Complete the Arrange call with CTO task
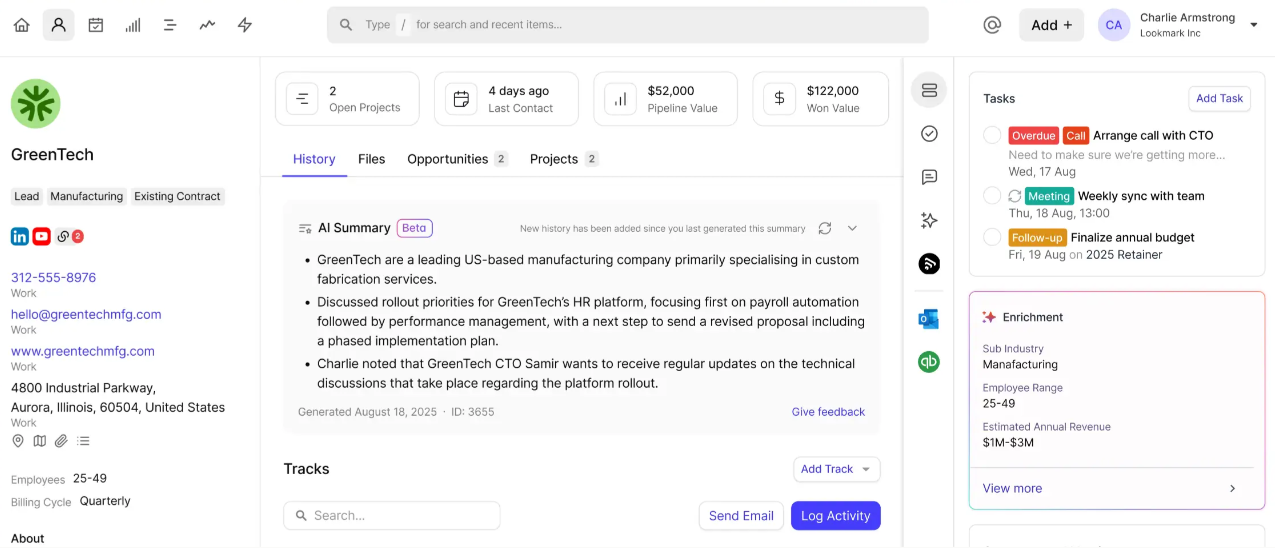Image resolution: width=1275 pixels, height=548 pixels. click(x=992, y=135)
